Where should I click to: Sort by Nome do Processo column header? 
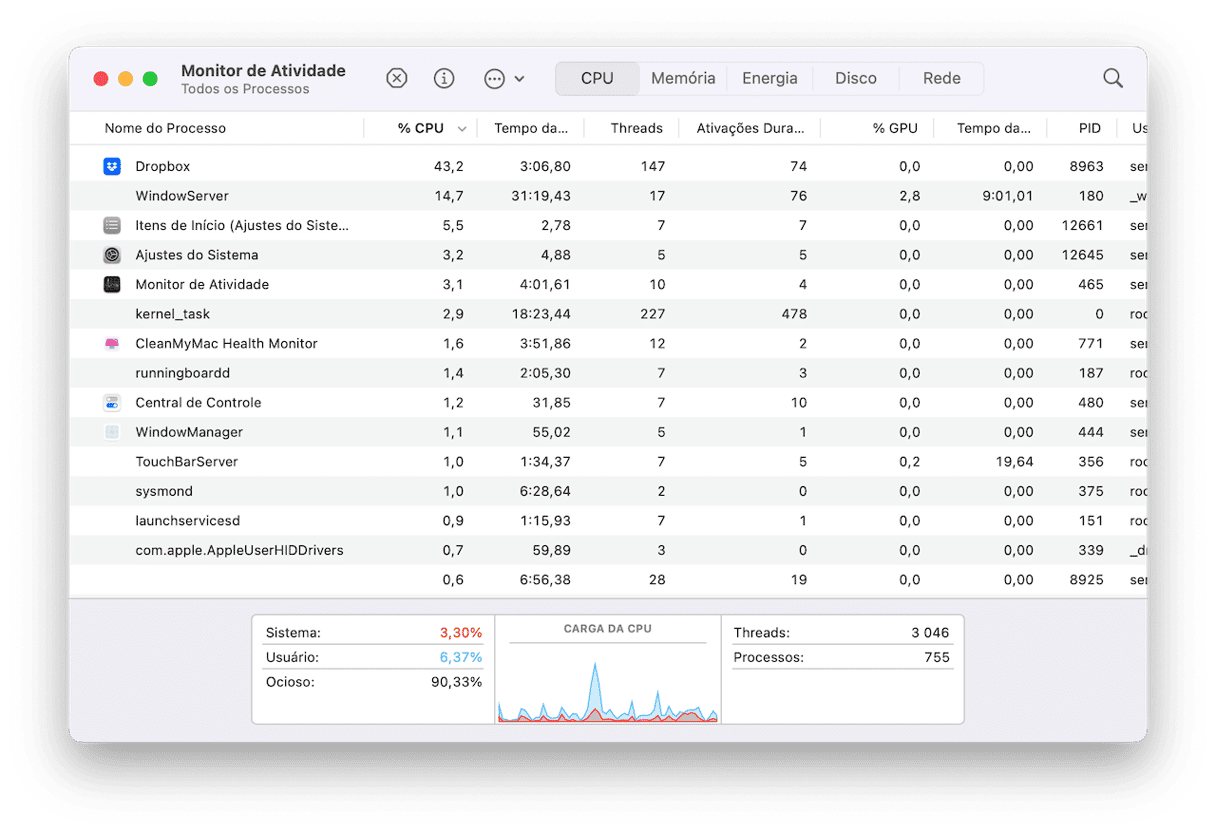165,128
